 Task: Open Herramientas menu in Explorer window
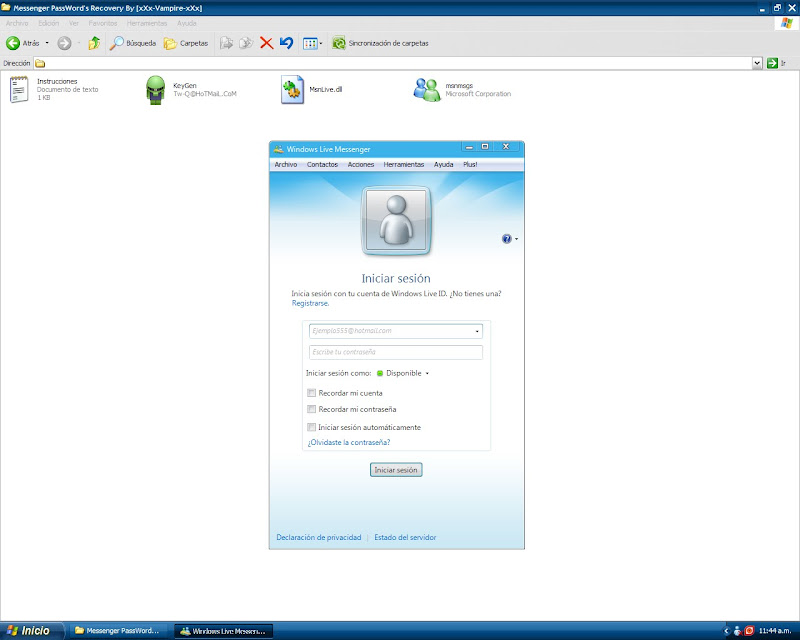[x=147, y=23]
